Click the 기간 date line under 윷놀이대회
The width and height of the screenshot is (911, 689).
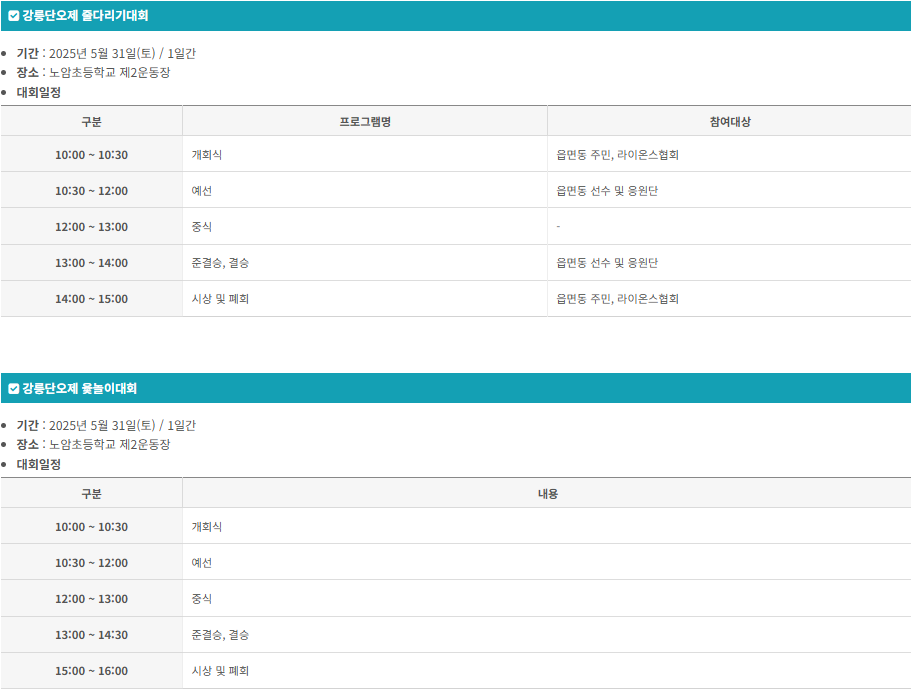coord(106,425)
